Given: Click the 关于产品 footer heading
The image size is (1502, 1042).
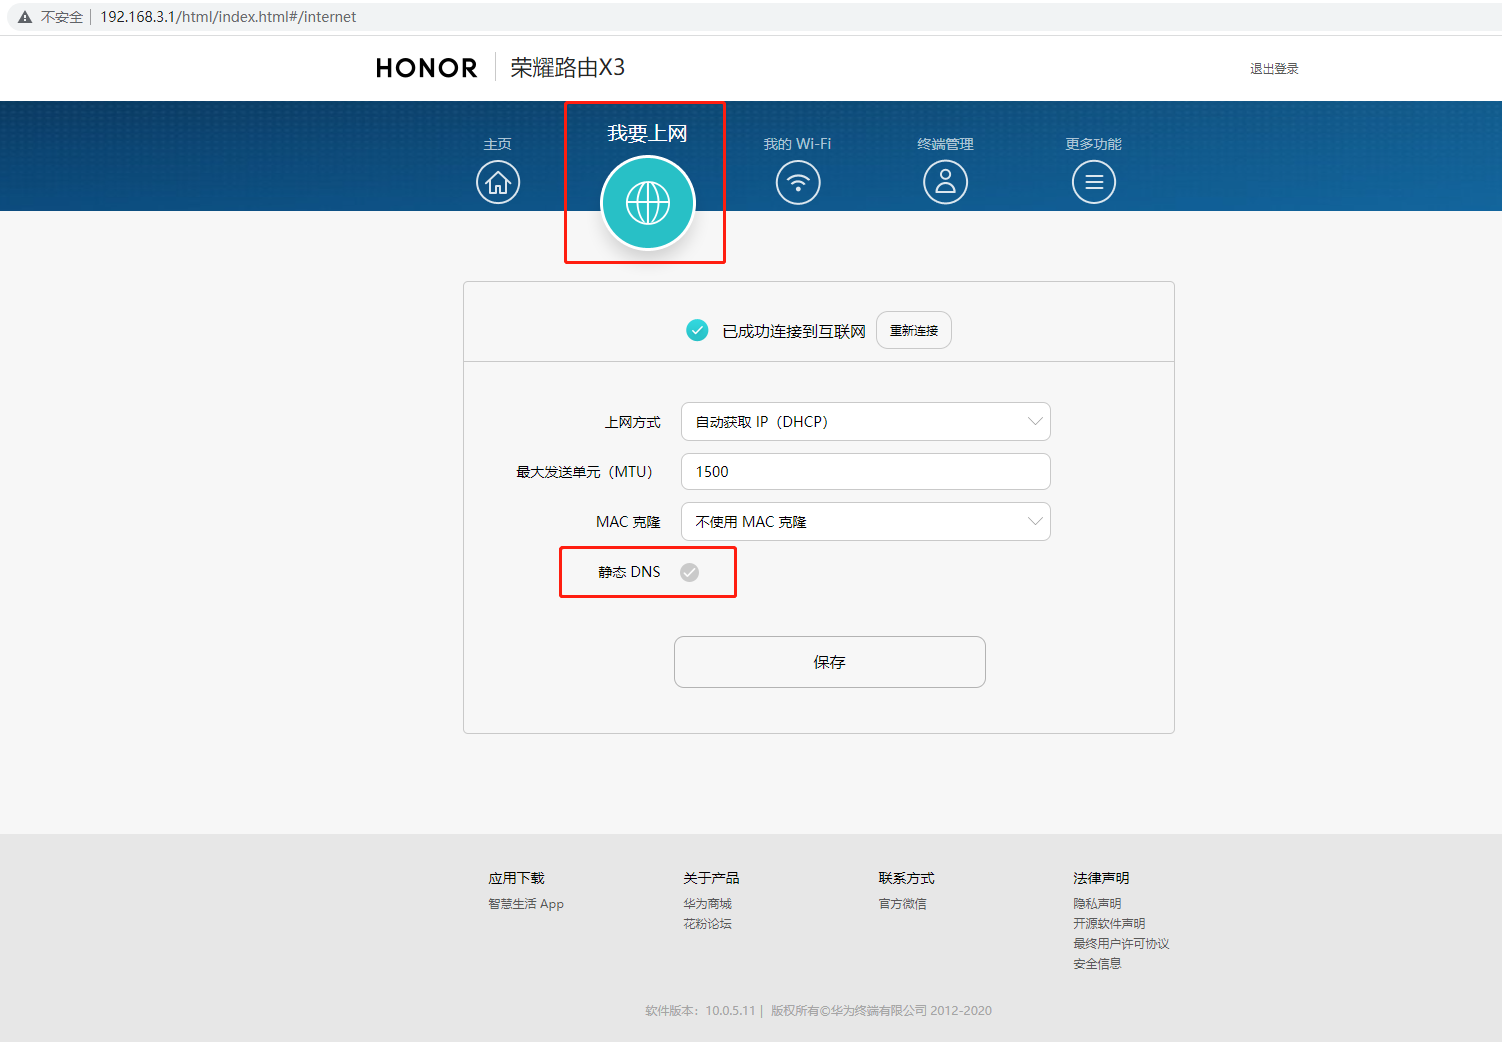Looking at the screenshot, I should pyautogui.click(x=711, y=878).
